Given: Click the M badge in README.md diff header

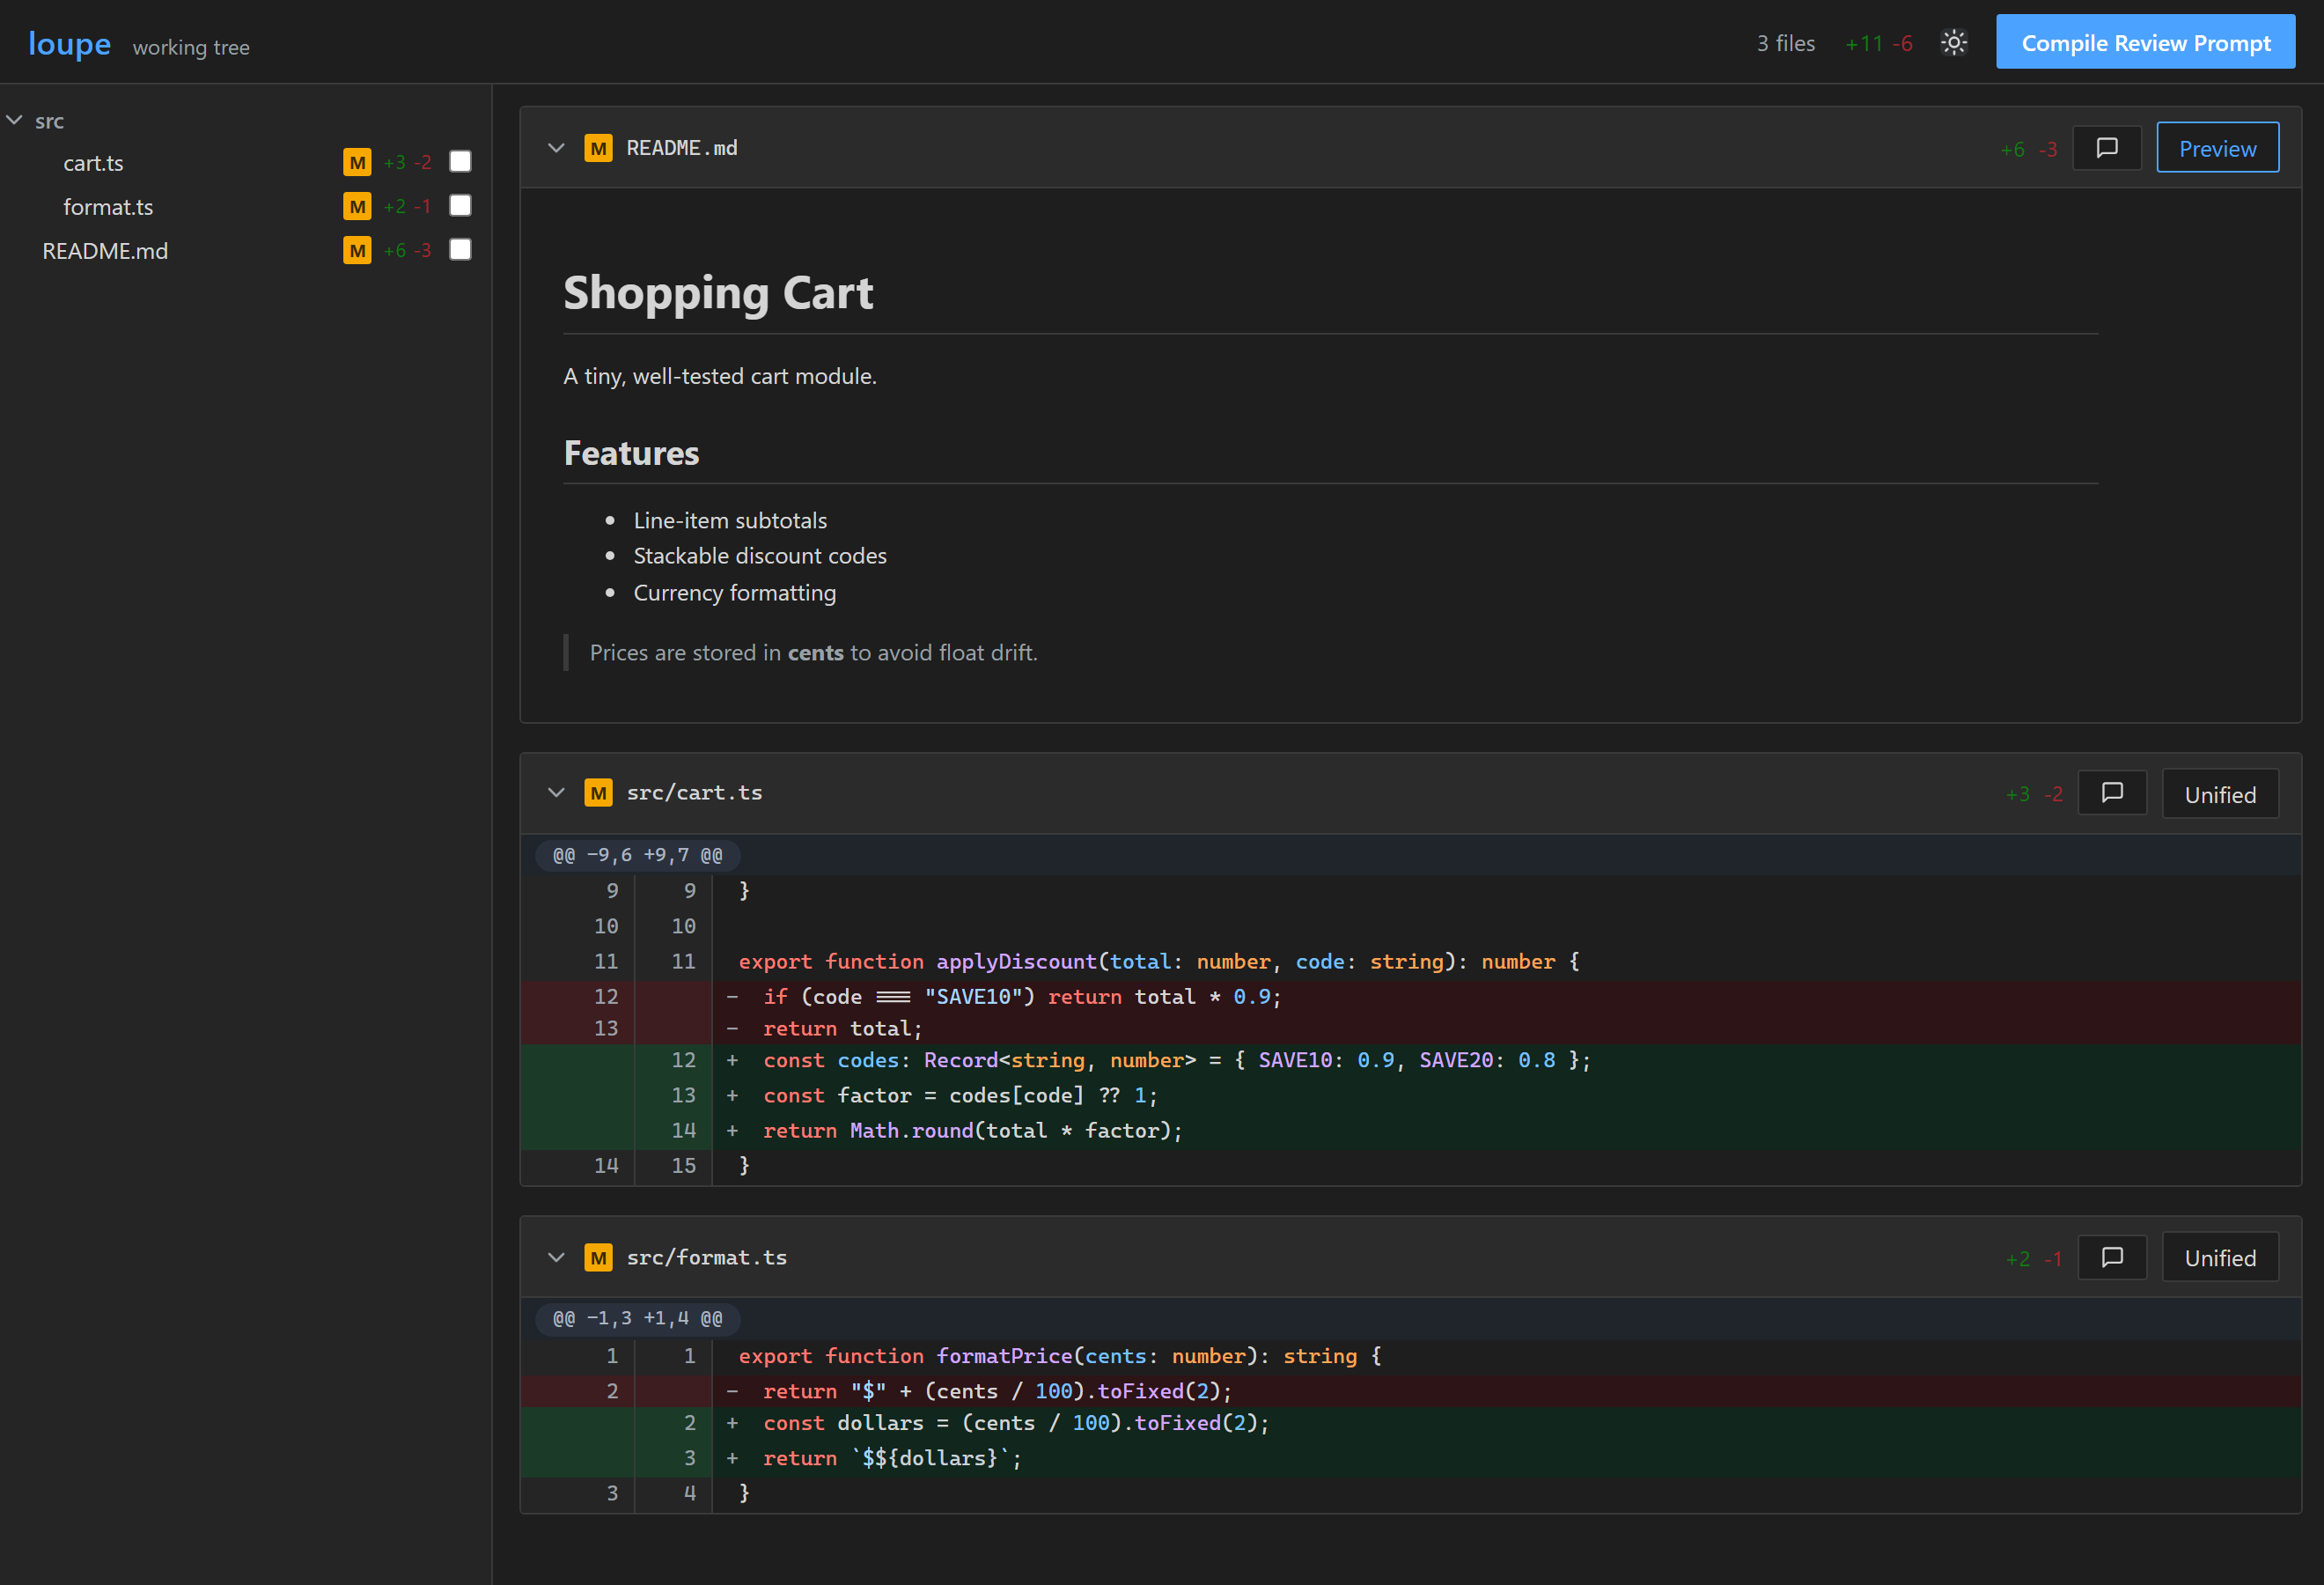Looking at the screenshot, I should coord(598,148).
